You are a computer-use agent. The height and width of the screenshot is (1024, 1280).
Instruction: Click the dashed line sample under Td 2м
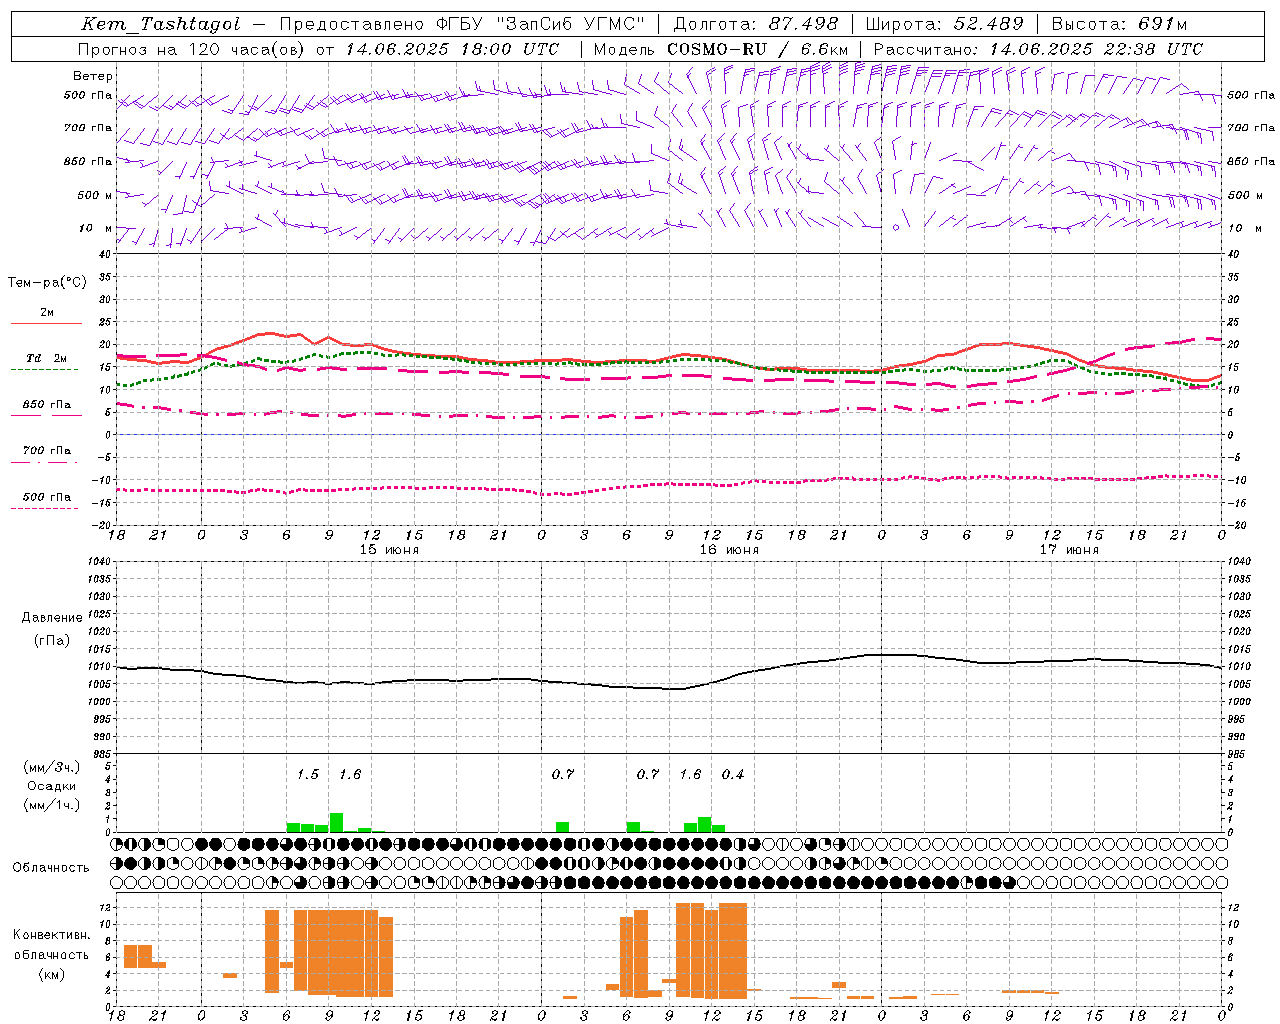[x=44, y=370]
